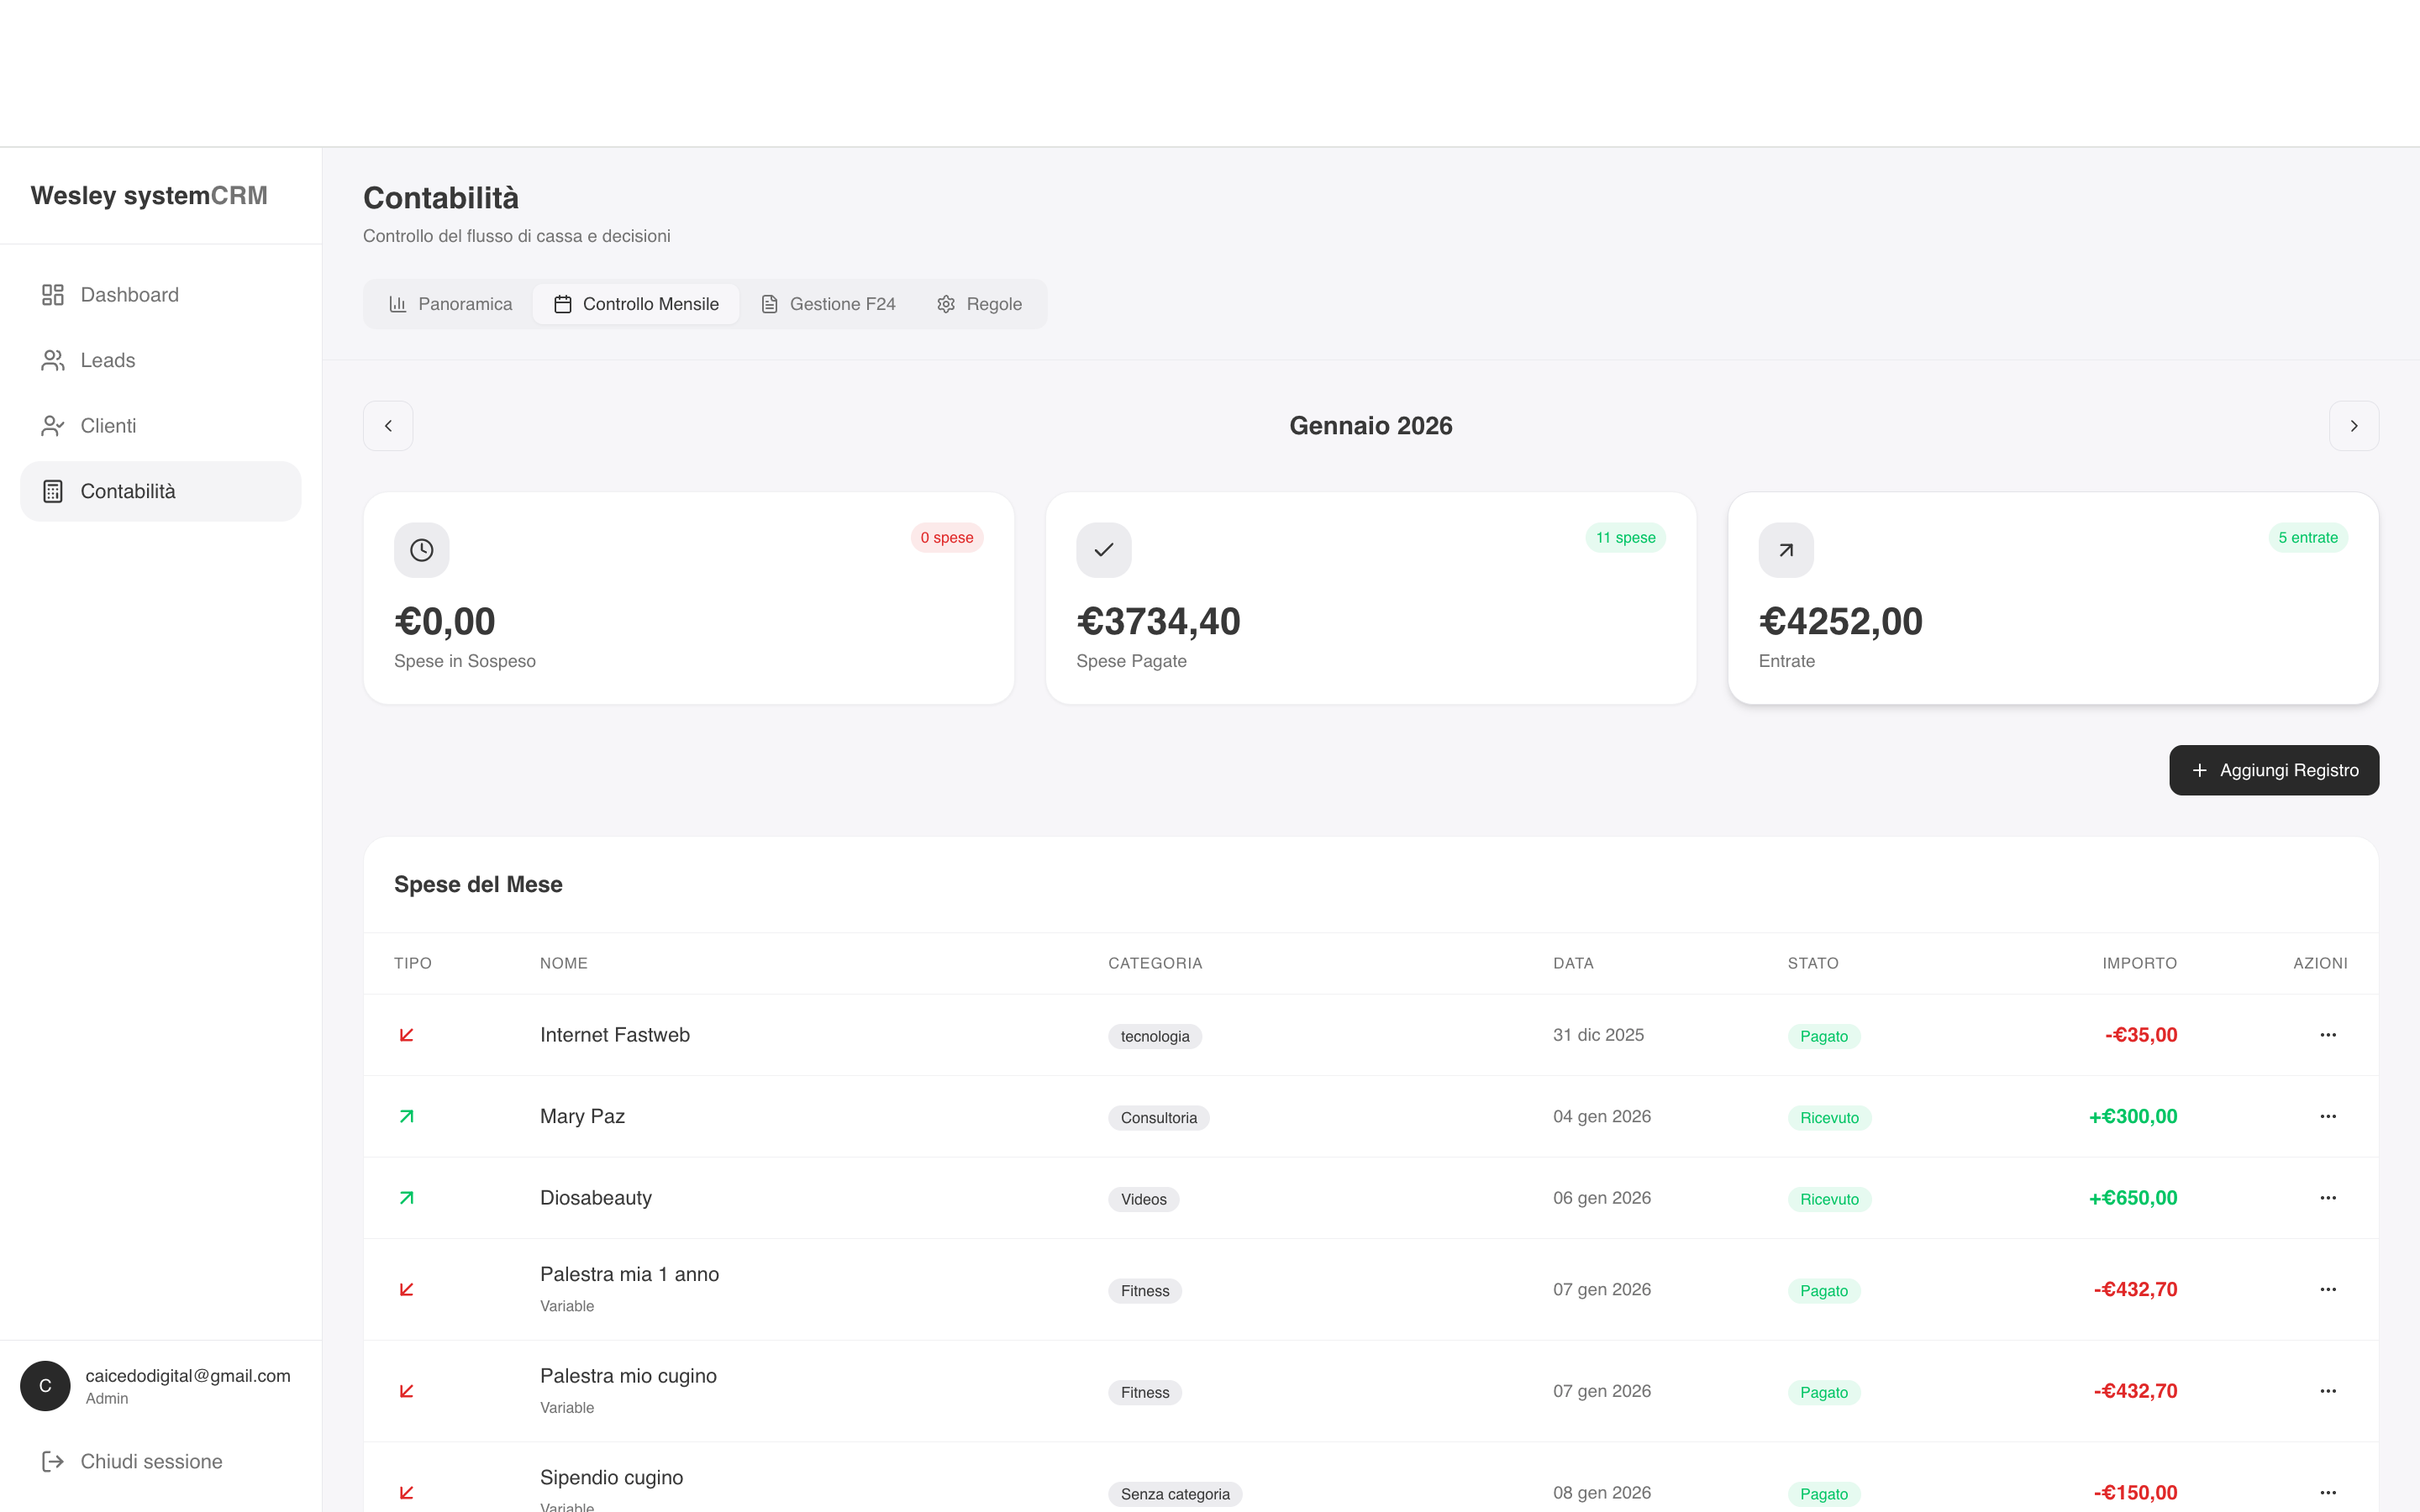Click Senza categoria tag
The width and height of the screenshot is (2420, 1512).
click(1175, 1494)
